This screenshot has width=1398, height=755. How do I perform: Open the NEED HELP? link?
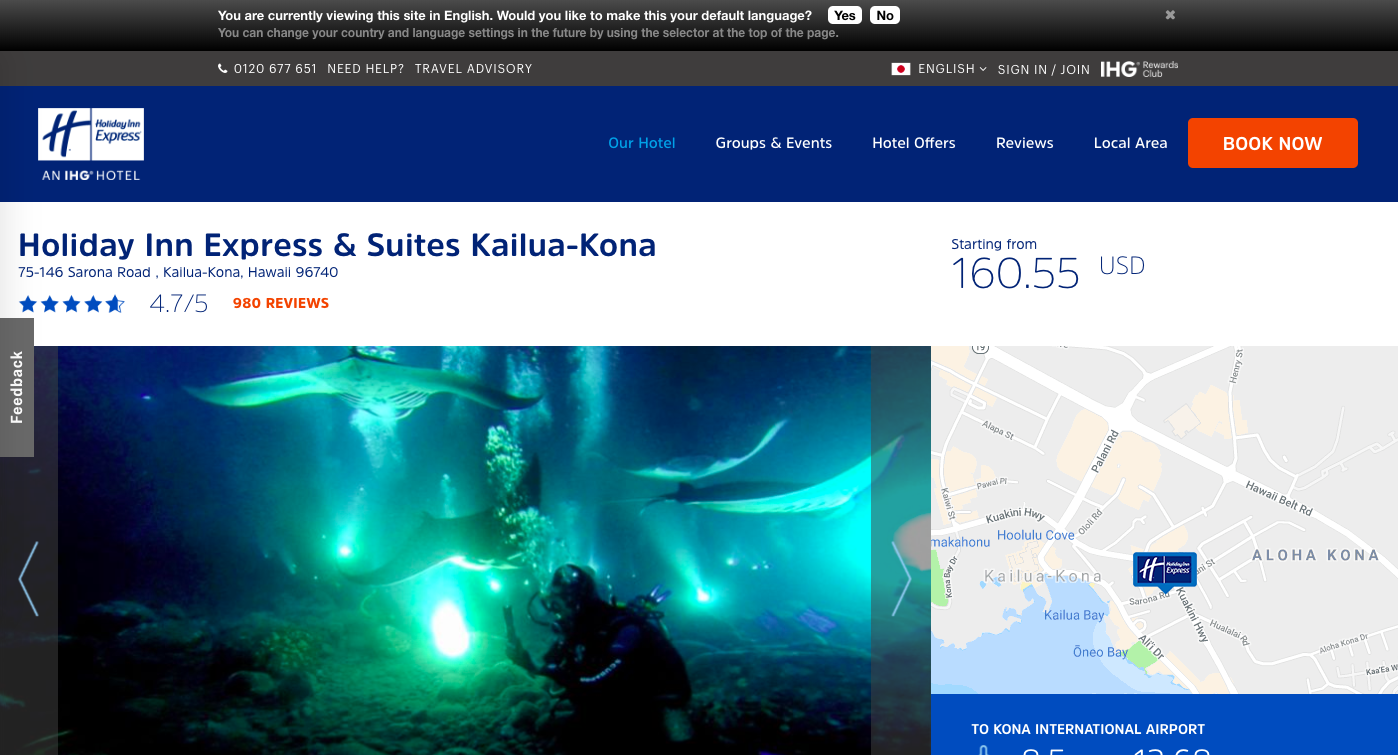coord(366,69)
